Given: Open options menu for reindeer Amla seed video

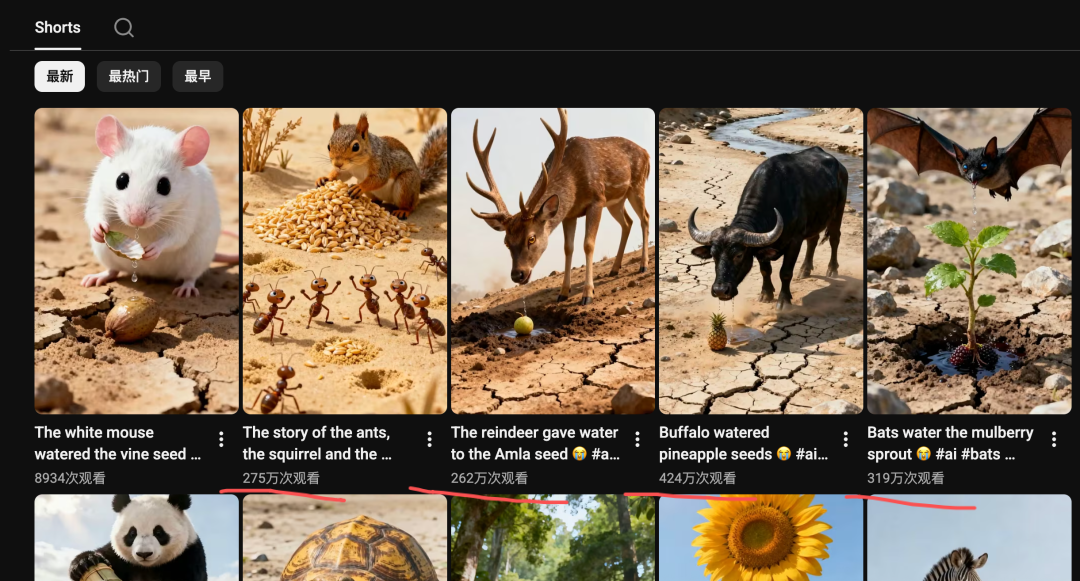Looking at the screenshot, I should [637, 439].
